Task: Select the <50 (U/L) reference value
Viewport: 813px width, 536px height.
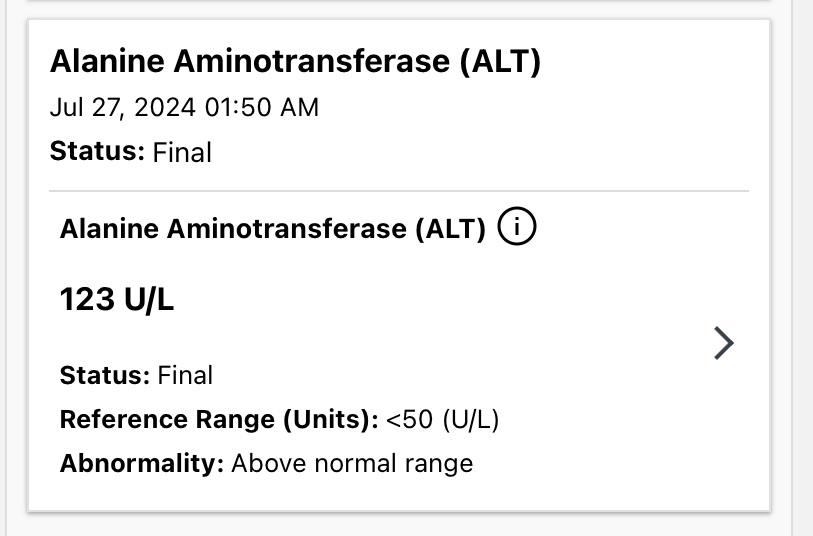Action: click(x=442, y=419)
